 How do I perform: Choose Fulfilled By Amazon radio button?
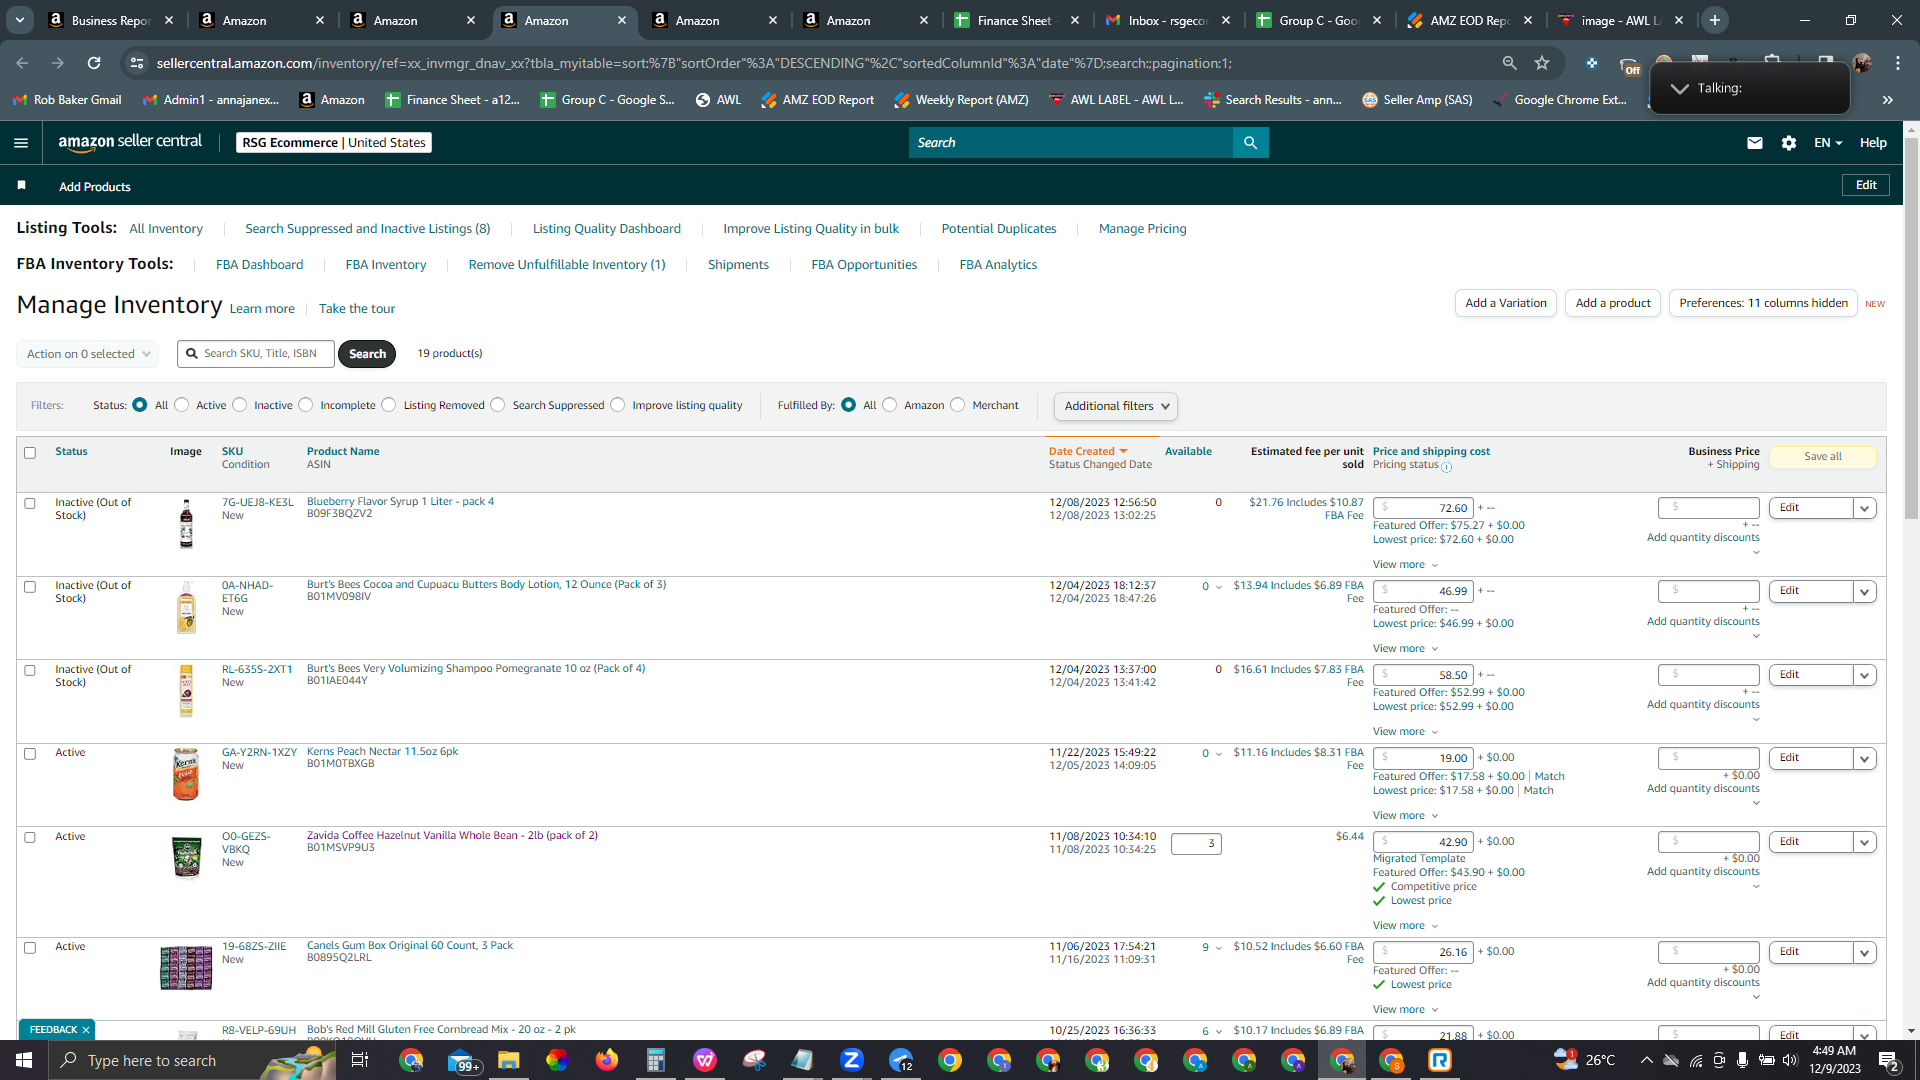890,405
